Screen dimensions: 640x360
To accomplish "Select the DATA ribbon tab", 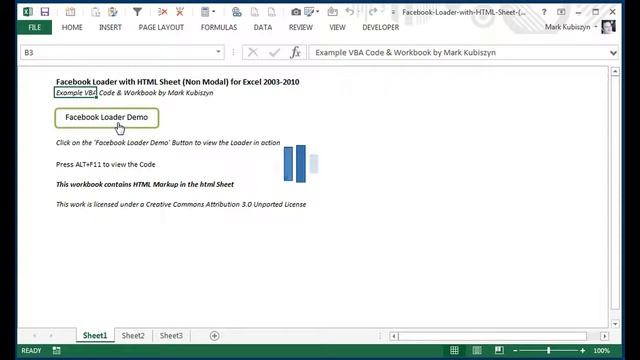I will coord(263,27).
